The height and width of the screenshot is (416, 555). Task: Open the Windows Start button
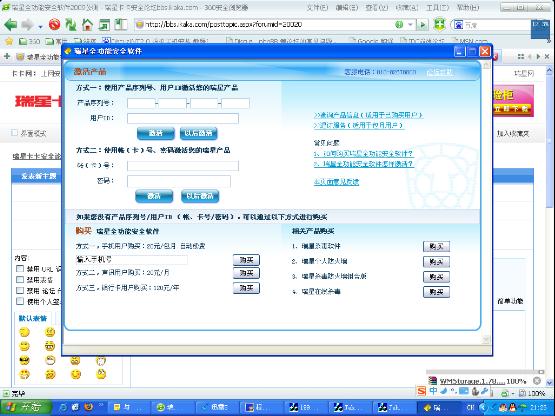click(25, 408)
